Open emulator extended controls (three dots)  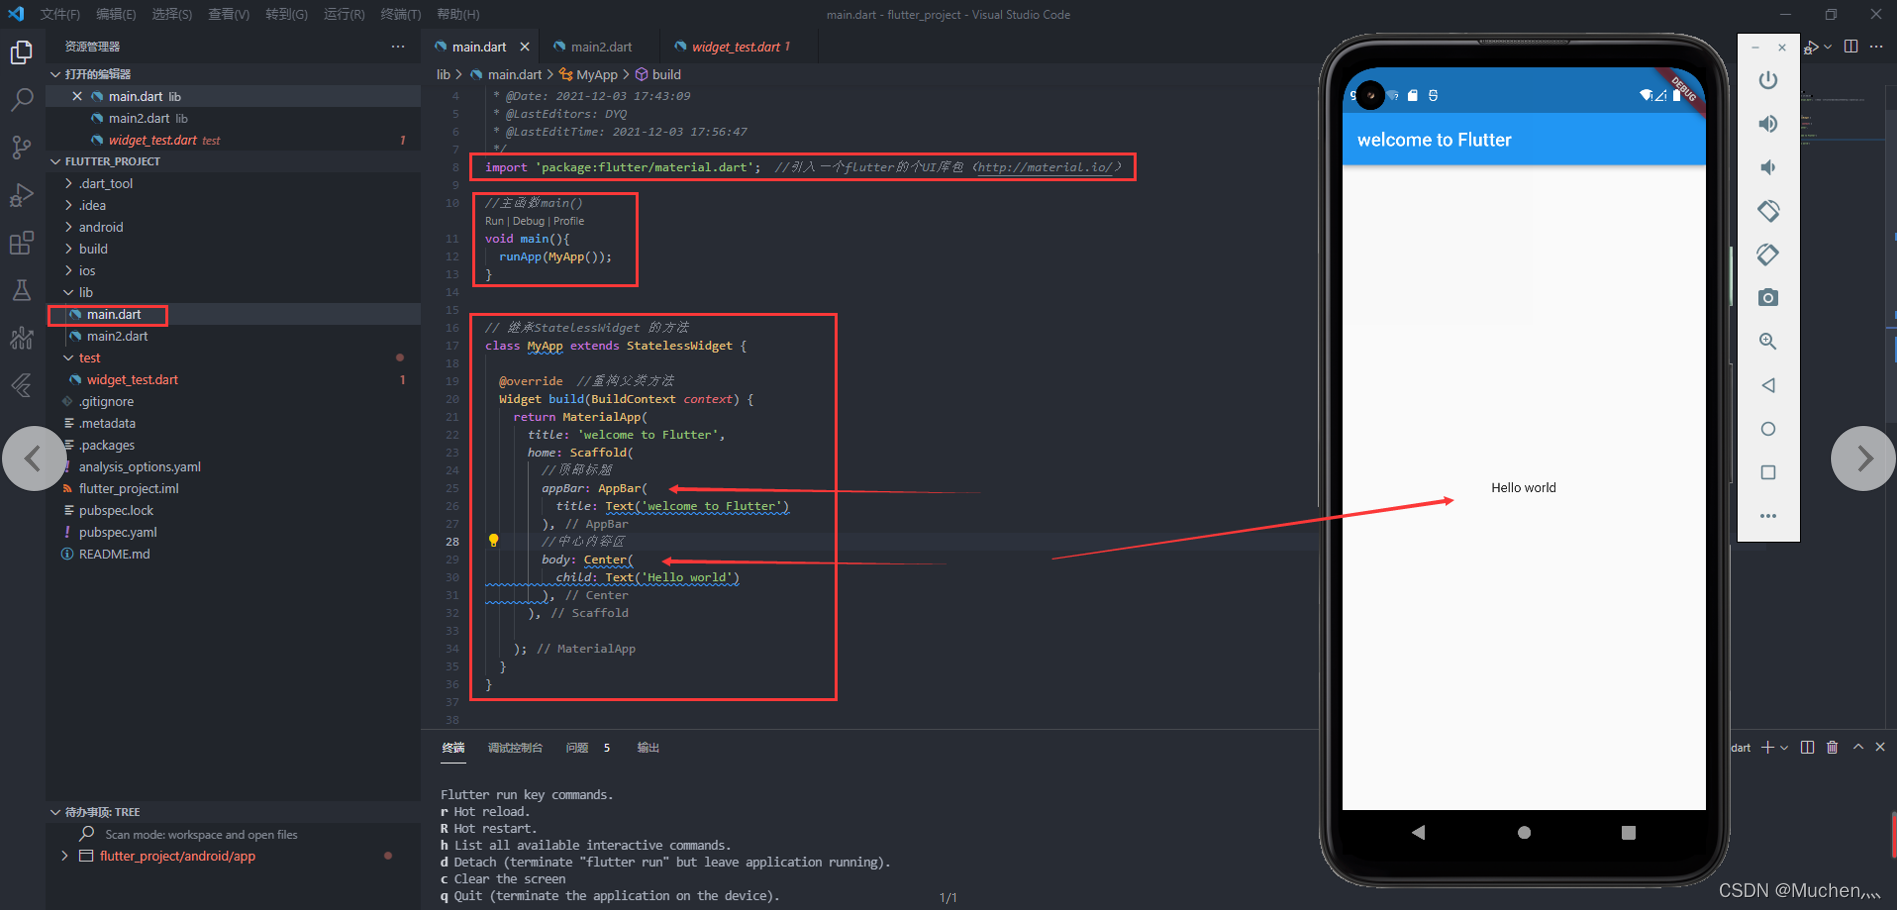tap(1768, 516)
